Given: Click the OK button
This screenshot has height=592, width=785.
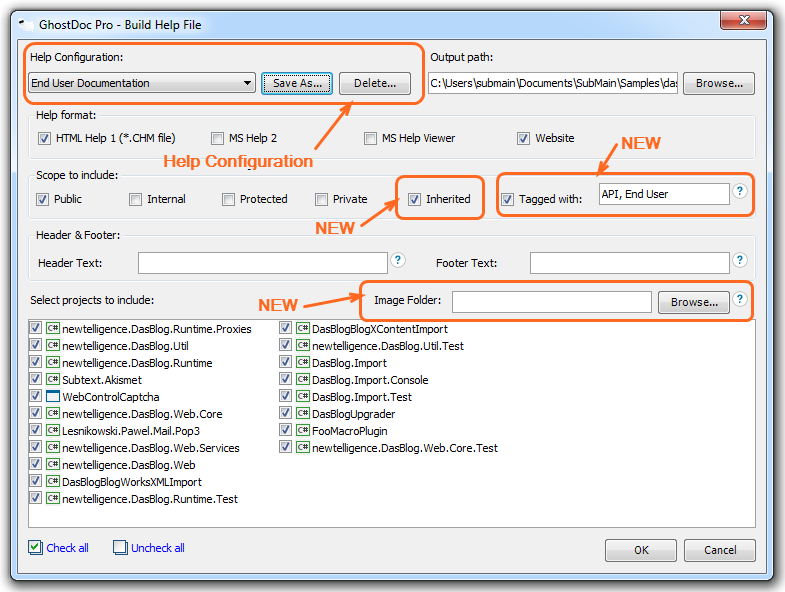Looking at the screenshot, I should point(641,550).
